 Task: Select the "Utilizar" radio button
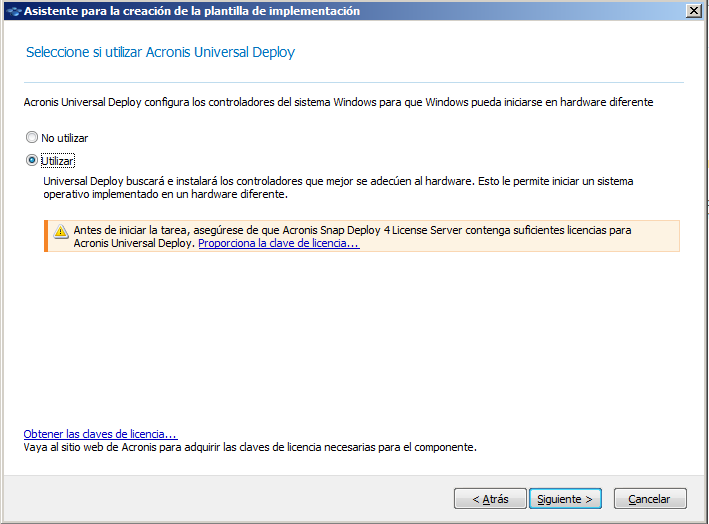(x=32, y=160)
